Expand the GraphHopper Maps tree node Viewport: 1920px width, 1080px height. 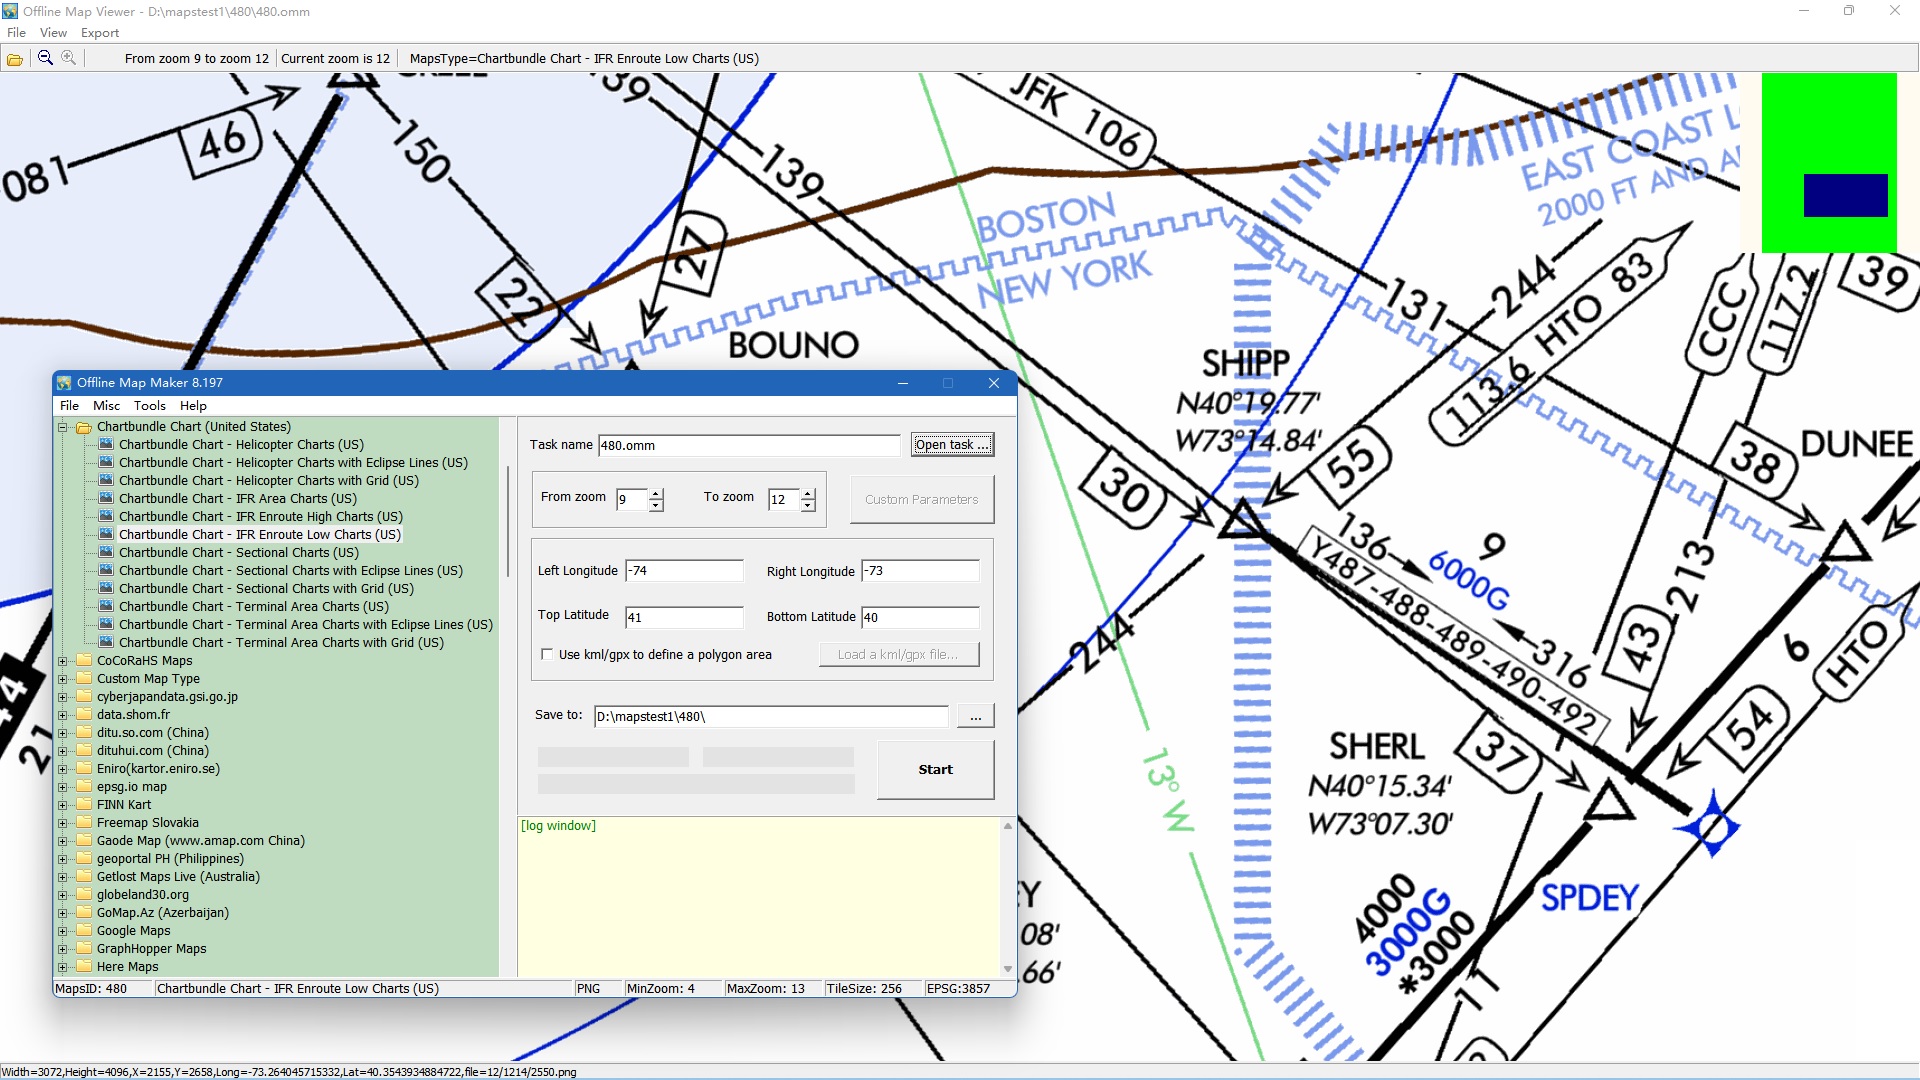[63, 949]
